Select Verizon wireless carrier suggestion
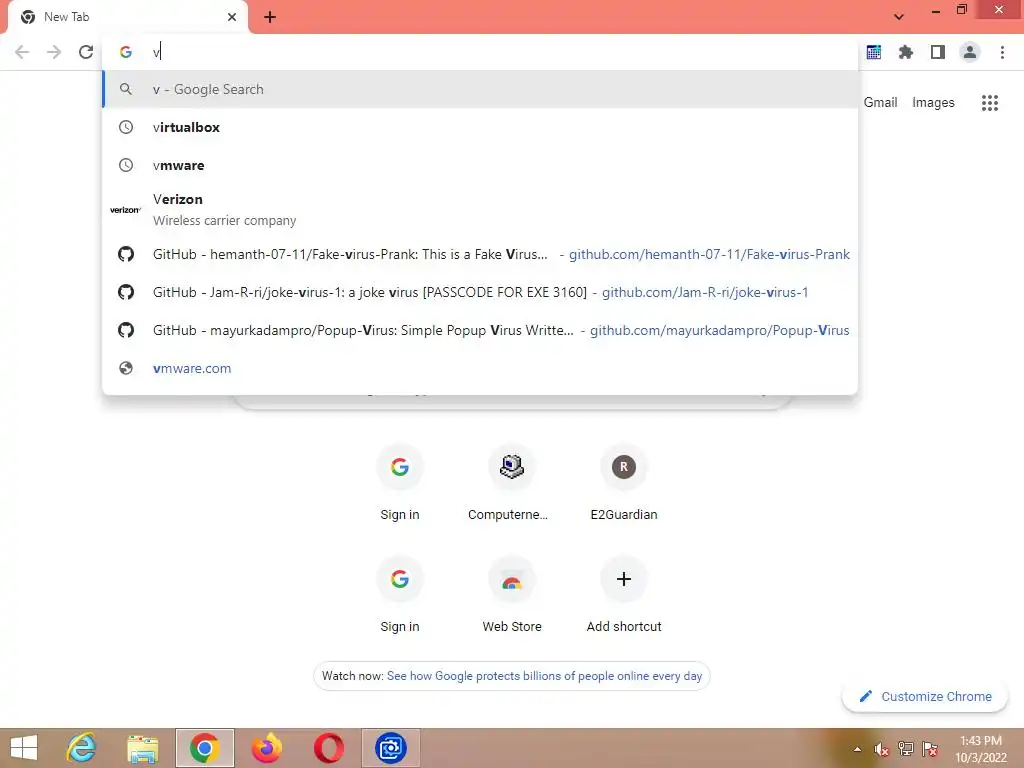Viewport: 1024px width, 768px height. pos(481,210)
